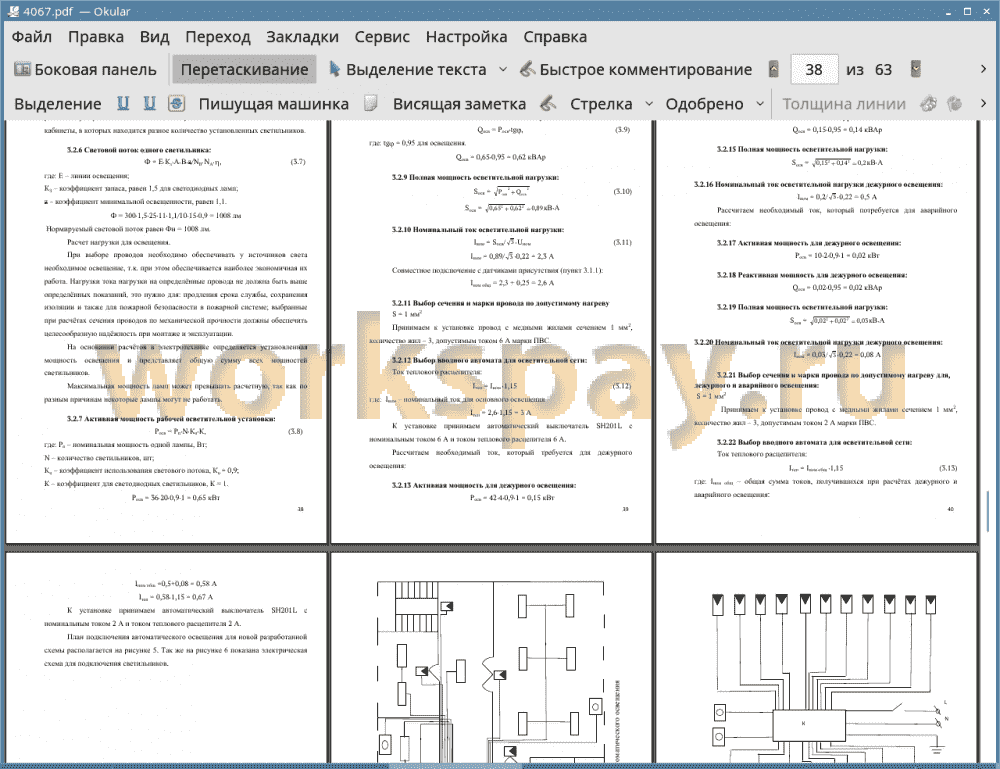Close the Okular window
1000x769 pixels.
[985, 11]
